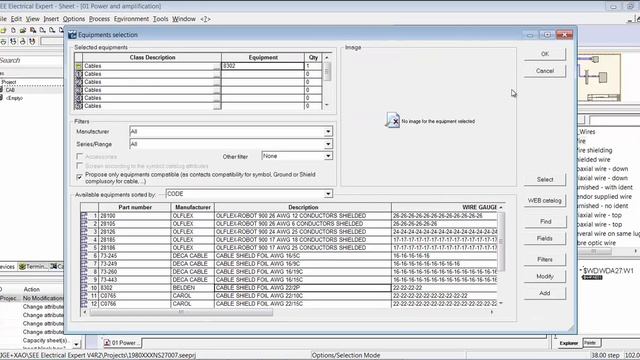Click right arrow of available equipments horizontal scrollbar
The image size is (640, 360).
pos(492,312)
